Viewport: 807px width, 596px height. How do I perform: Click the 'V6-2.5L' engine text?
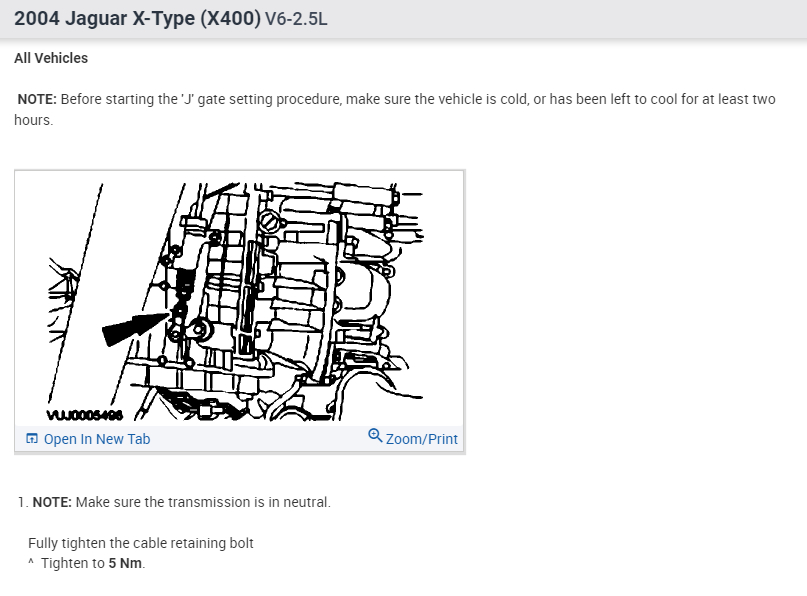(x=296, y=19)
